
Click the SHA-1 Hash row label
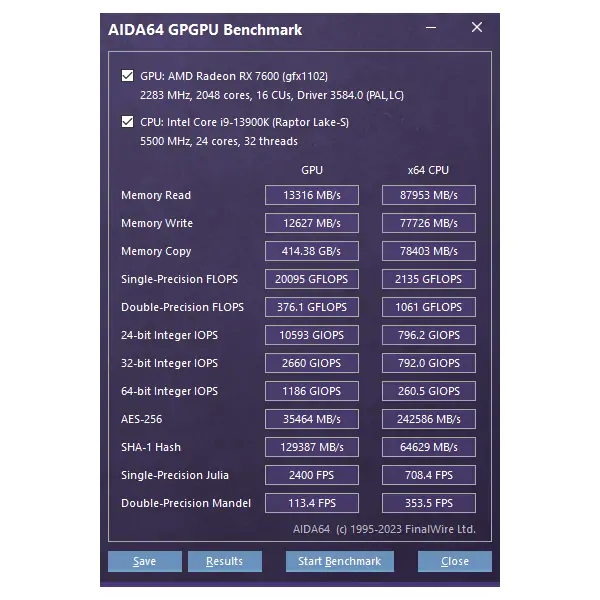(x=151, y=447)
